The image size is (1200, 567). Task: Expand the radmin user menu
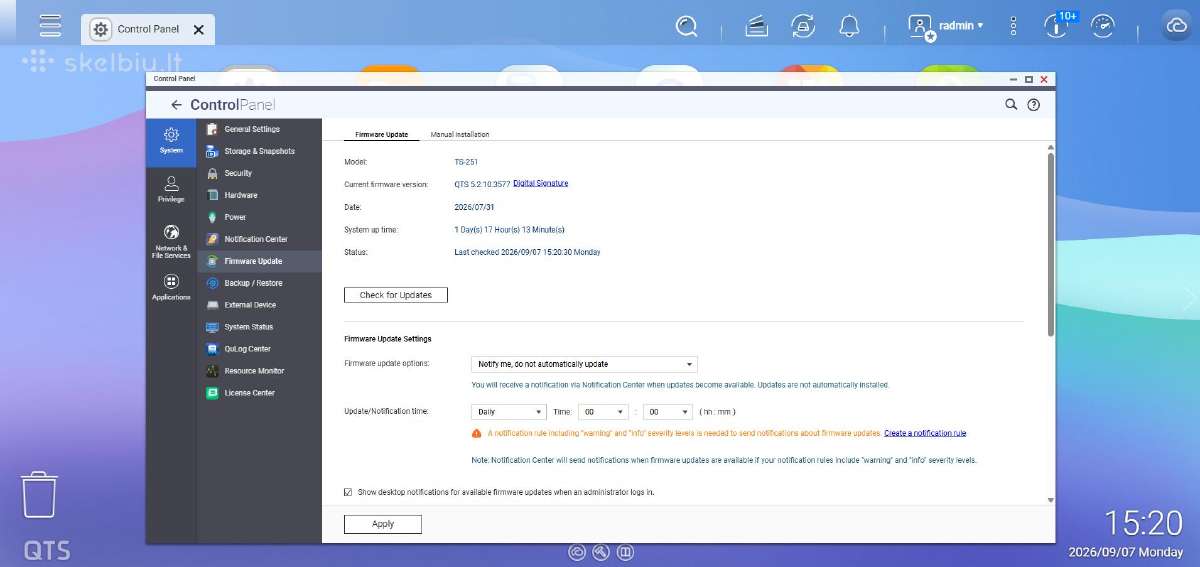(946, 26)
